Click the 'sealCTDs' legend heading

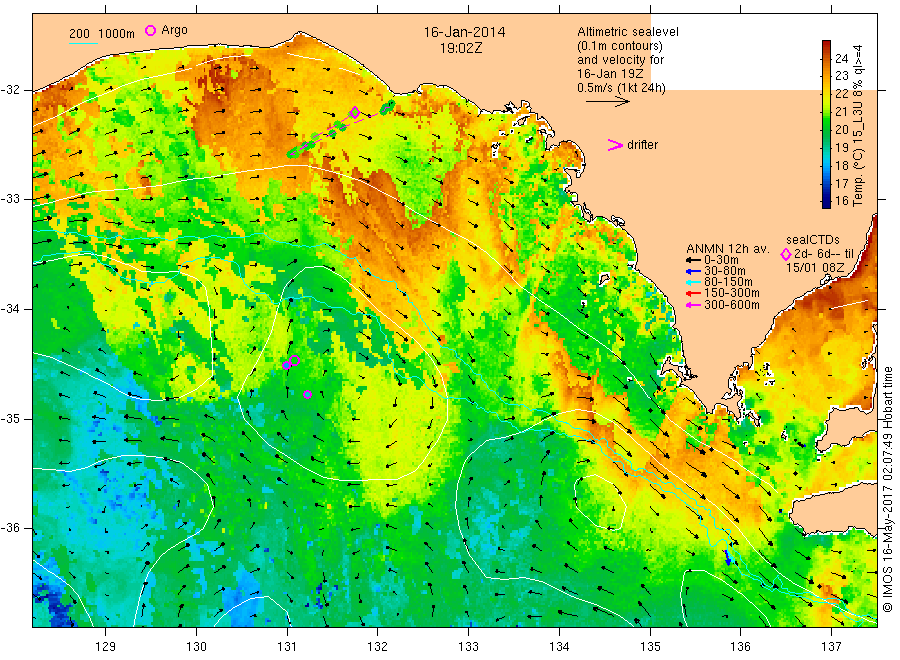[813, 240]
